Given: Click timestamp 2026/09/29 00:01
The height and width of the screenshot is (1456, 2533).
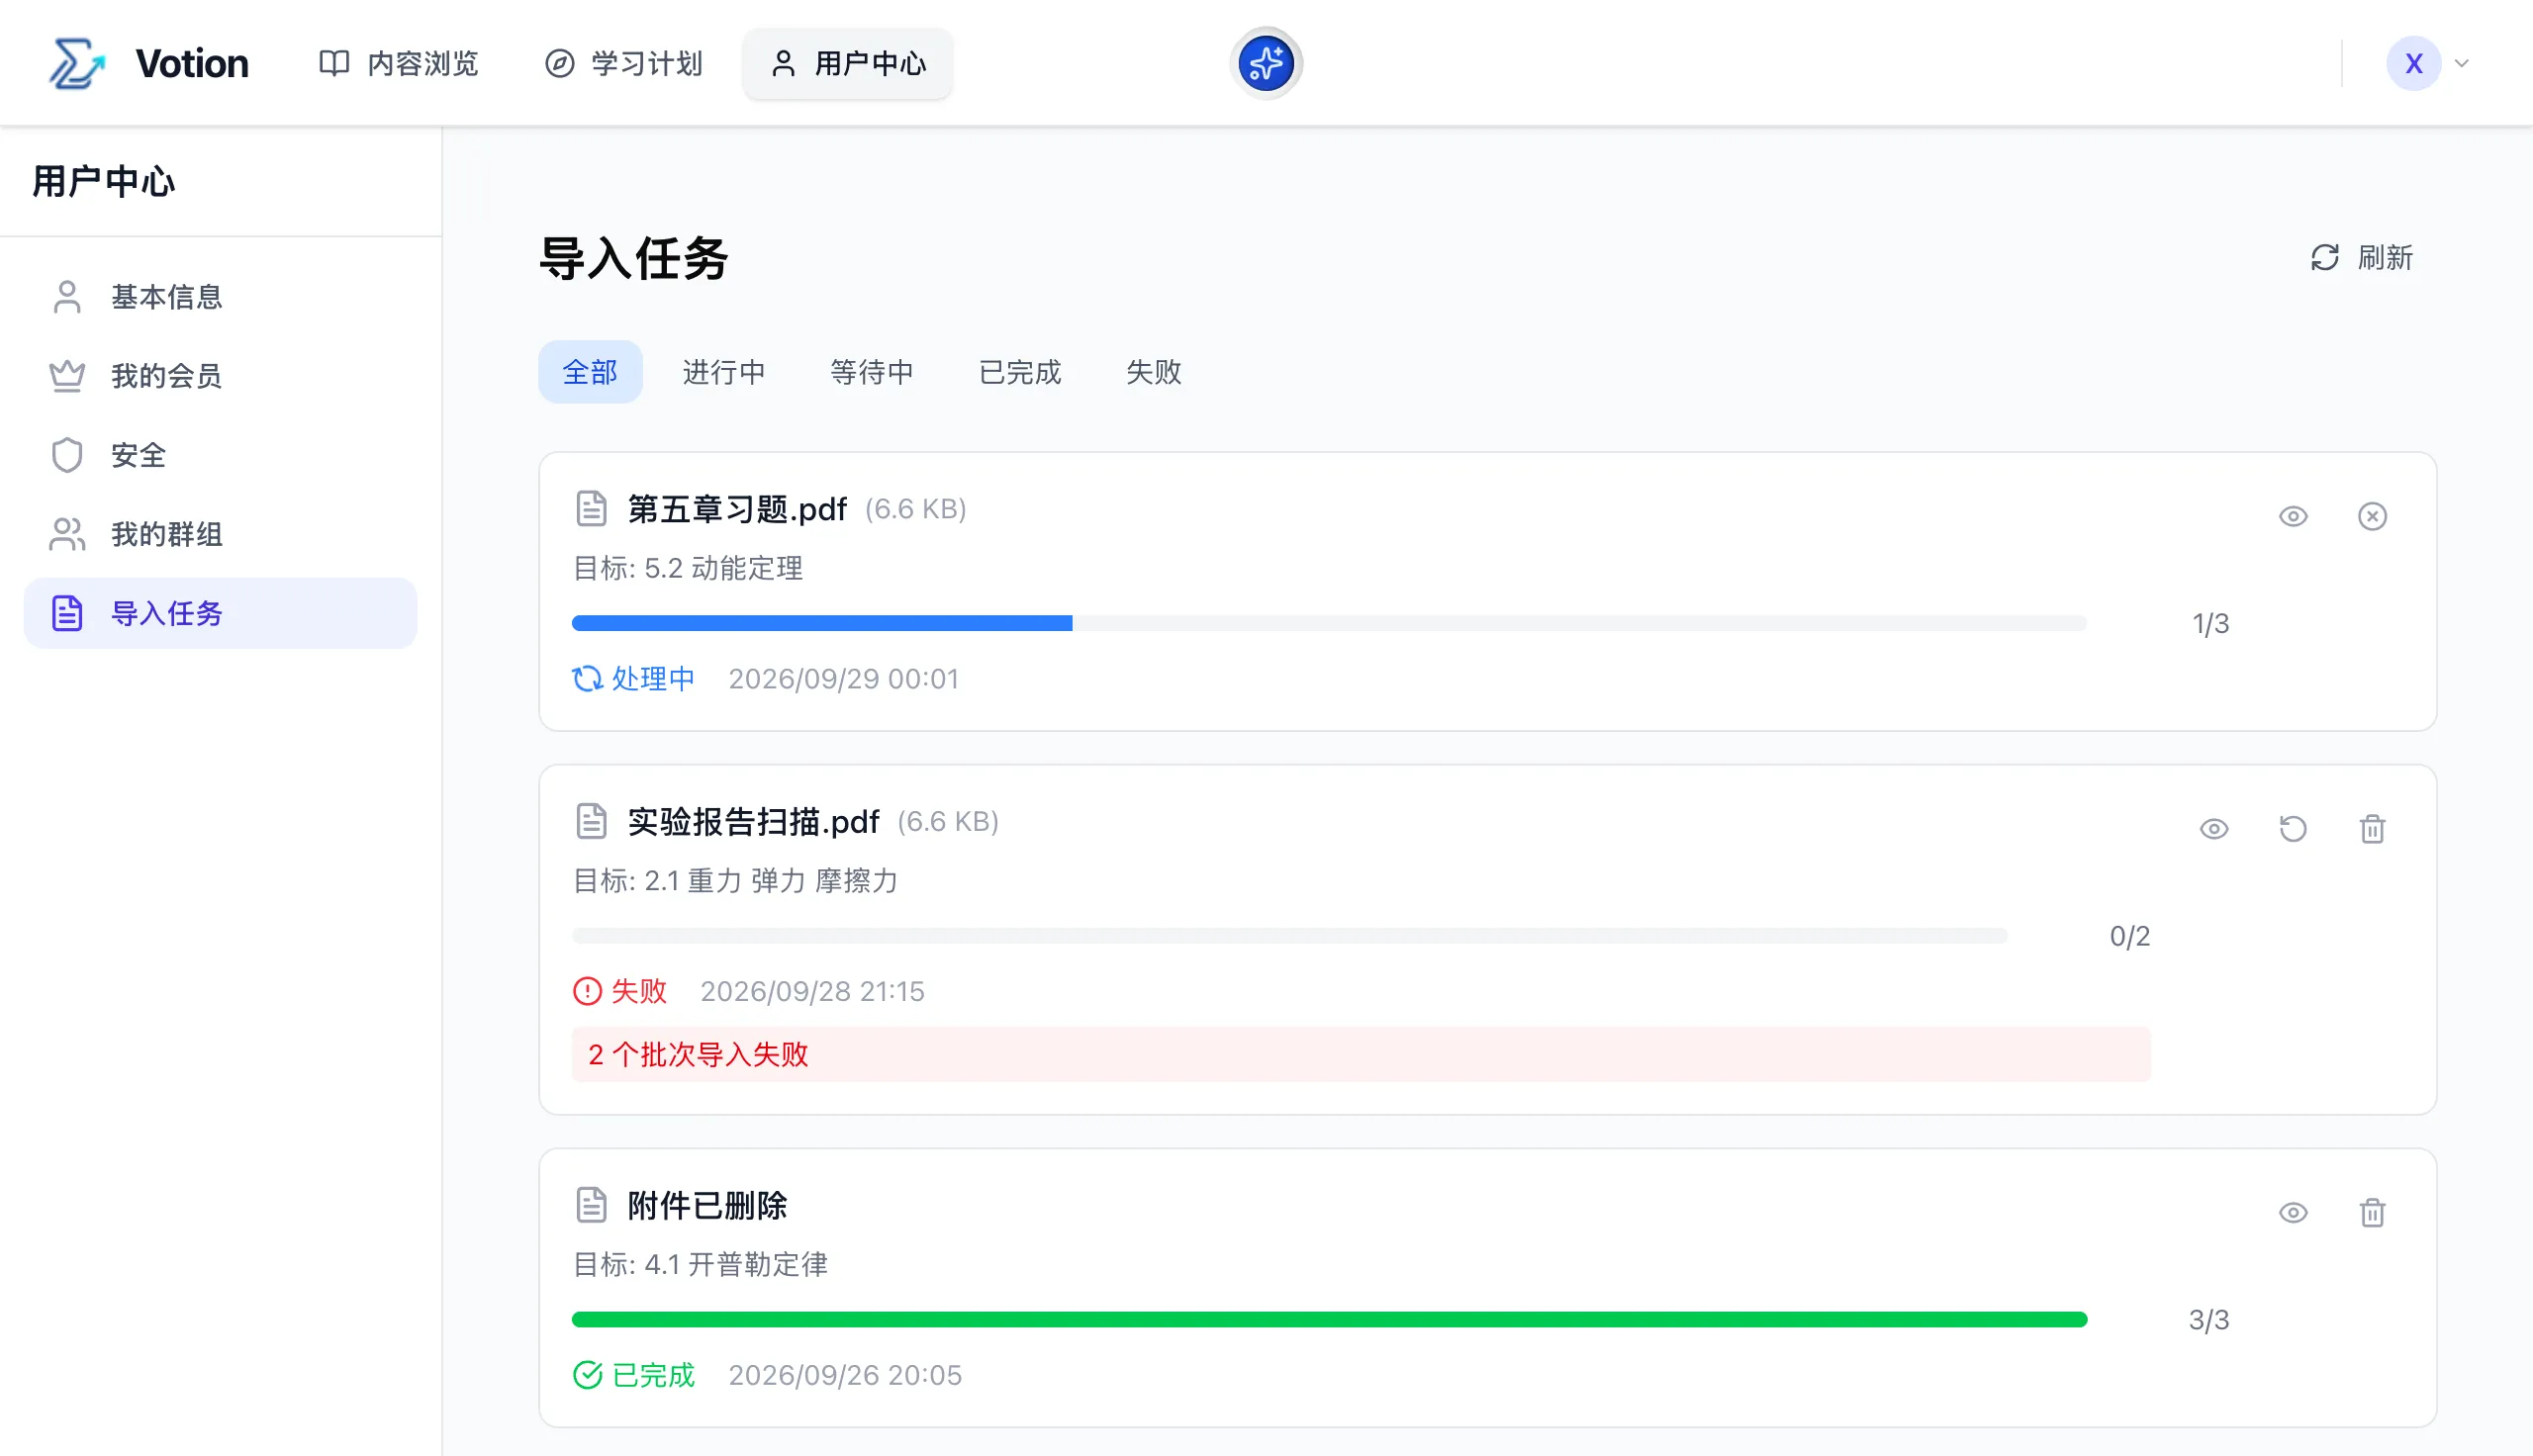Looking at the screenshot, I should 844,679.
